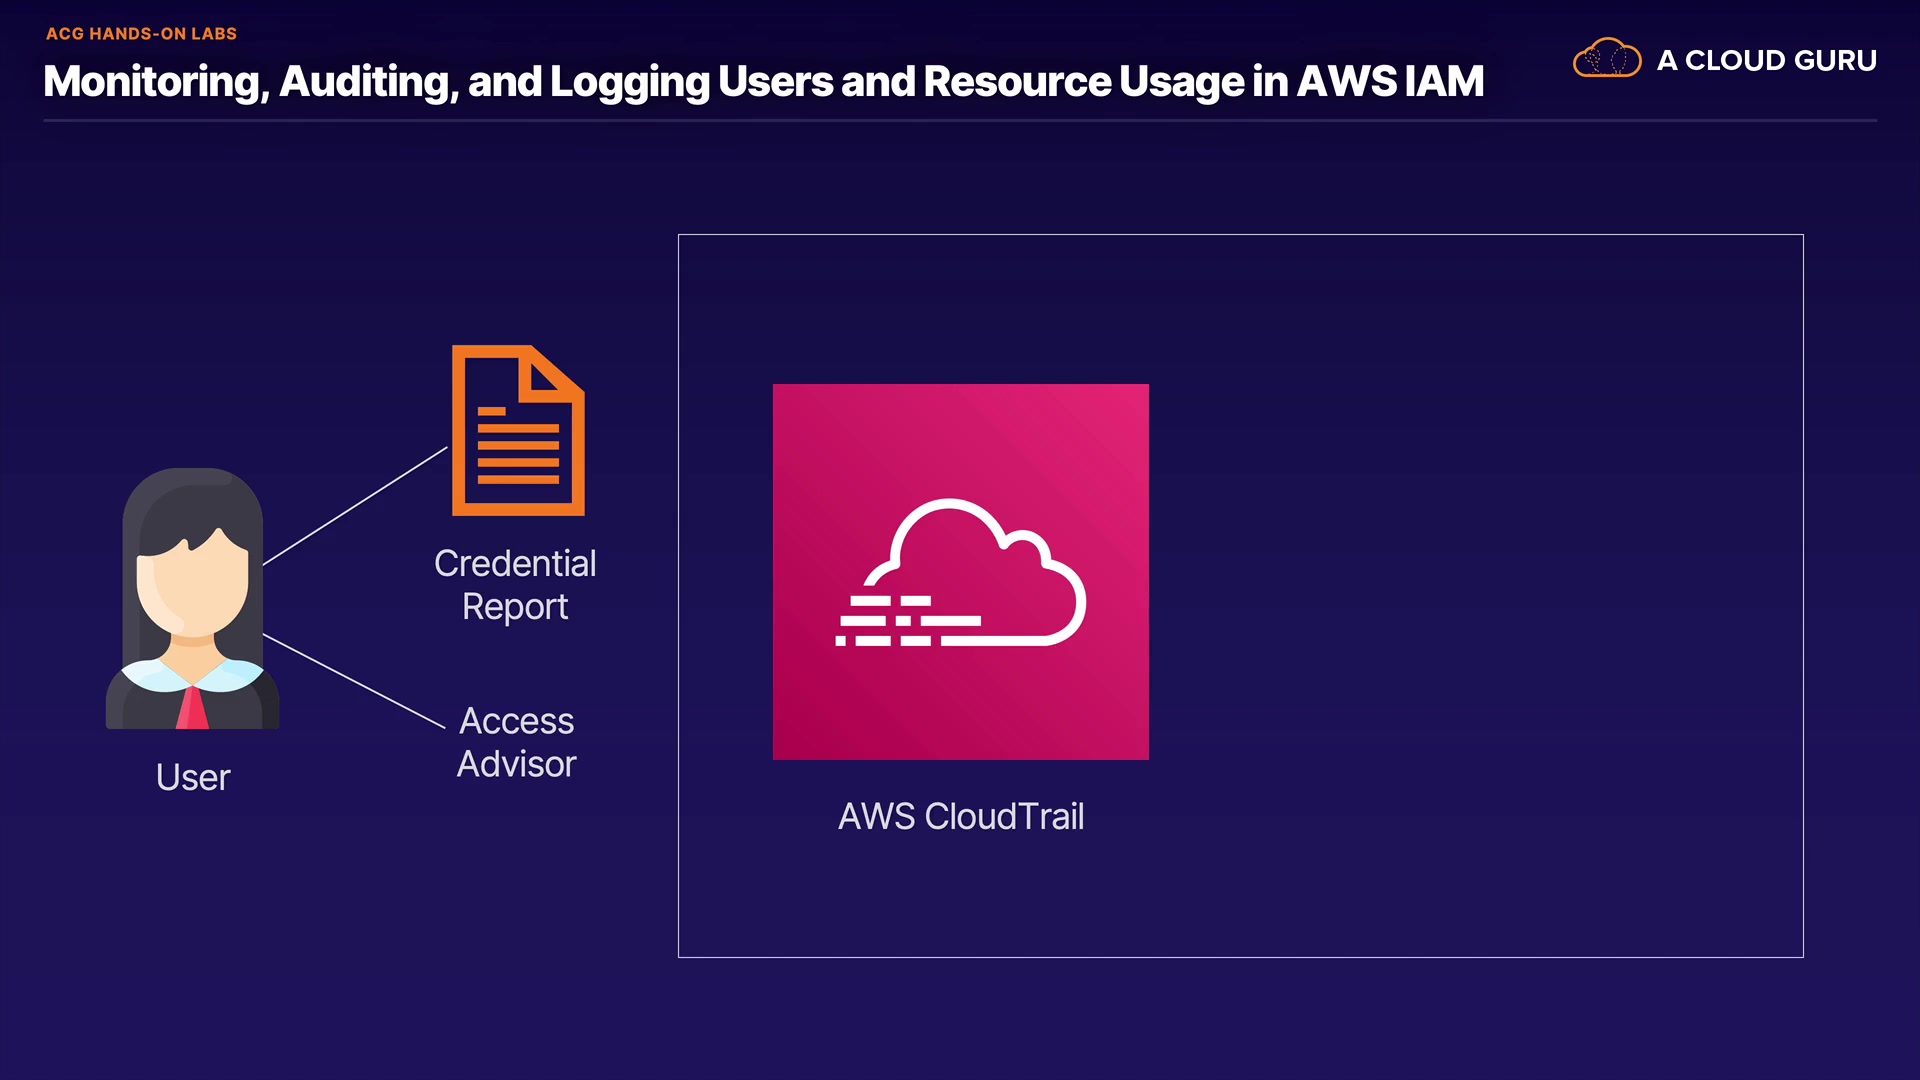This screenshot has height=1080, width=1920.
Task: Click the A Cloud Guru cloud logo
Action: 1606,59
